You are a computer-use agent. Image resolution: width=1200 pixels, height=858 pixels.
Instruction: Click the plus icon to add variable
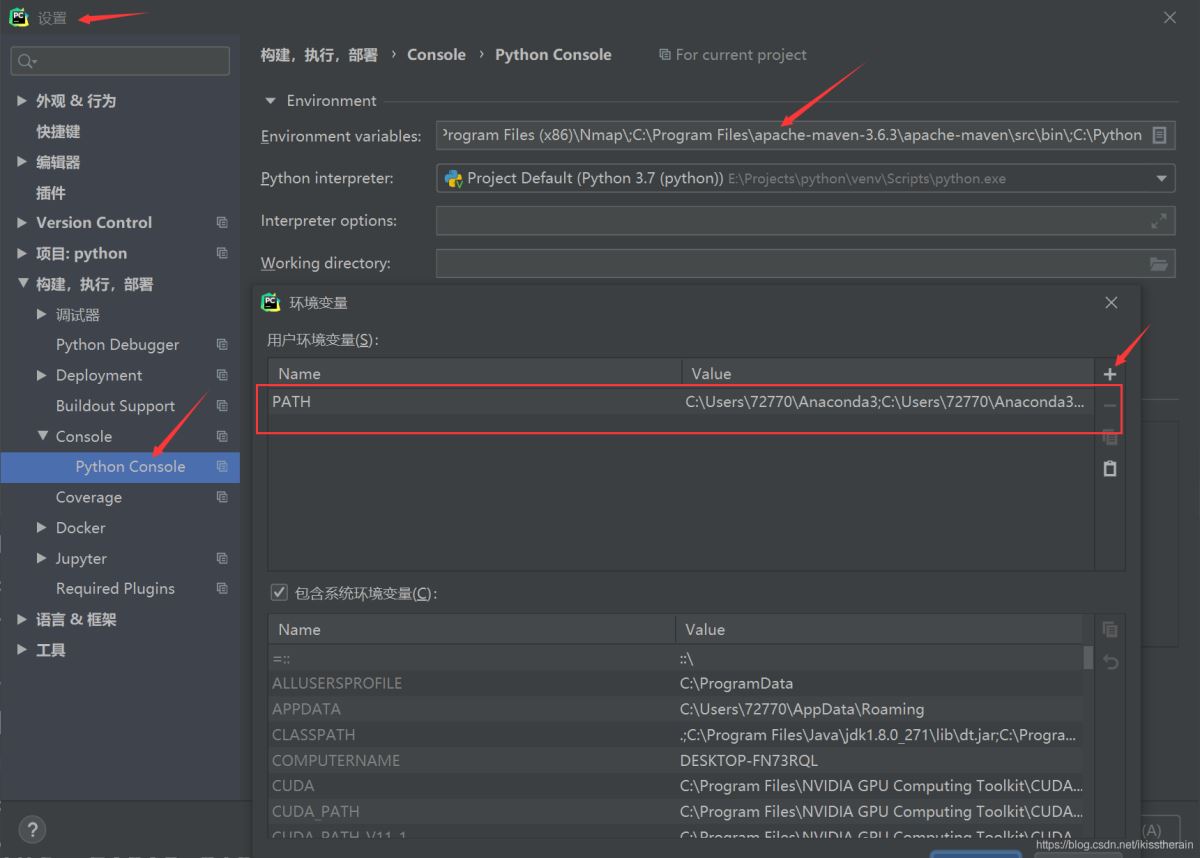click(1109, 374)
